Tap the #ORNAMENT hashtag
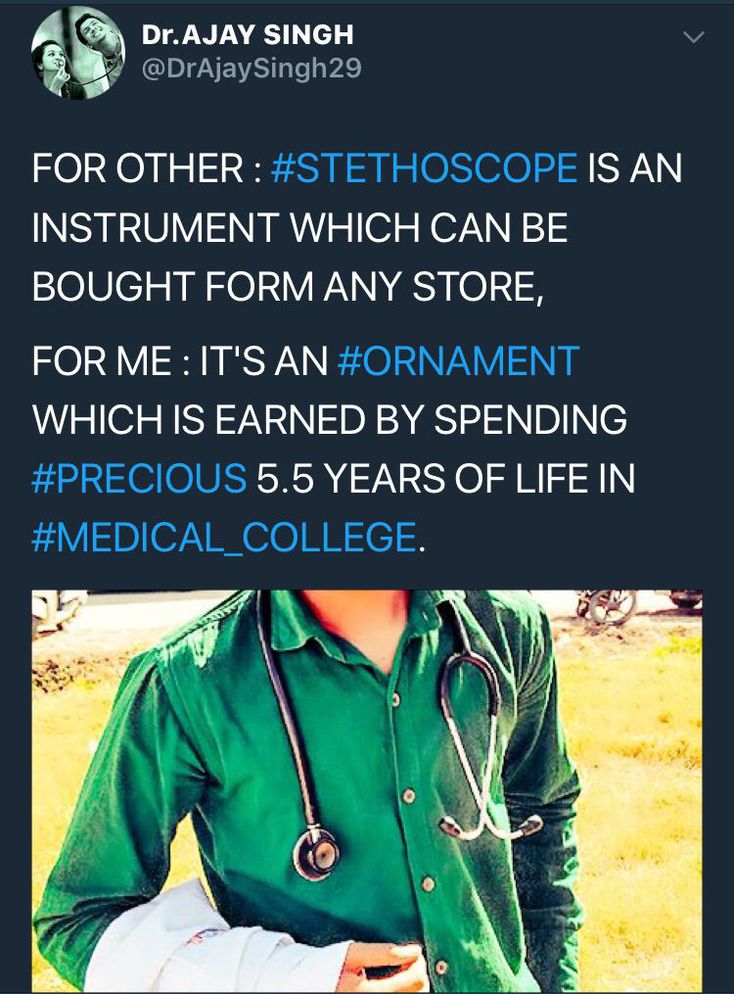 [458, 360]
